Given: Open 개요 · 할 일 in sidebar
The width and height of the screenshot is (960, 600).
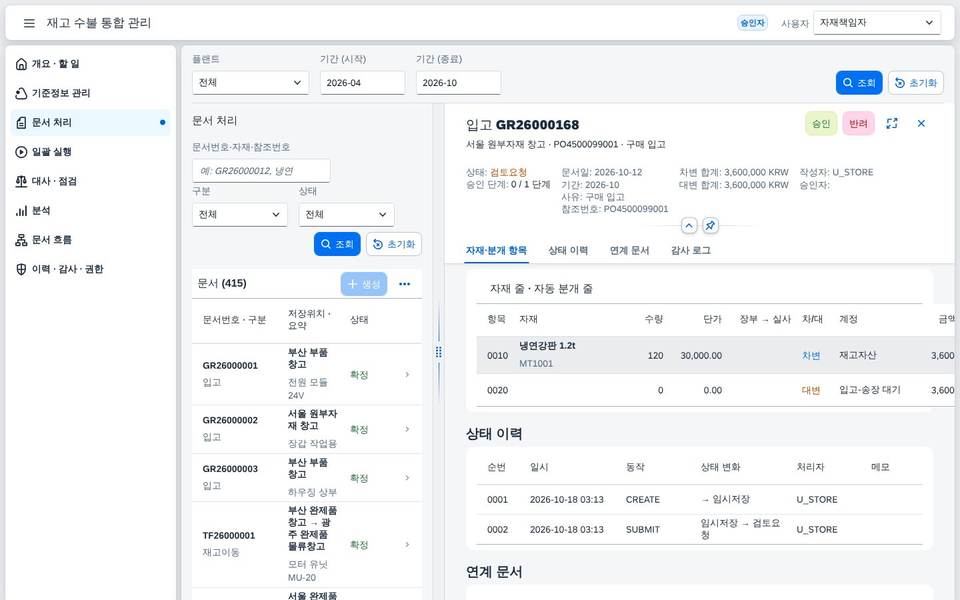Looking at the screenshot, I should pos(90,64).
